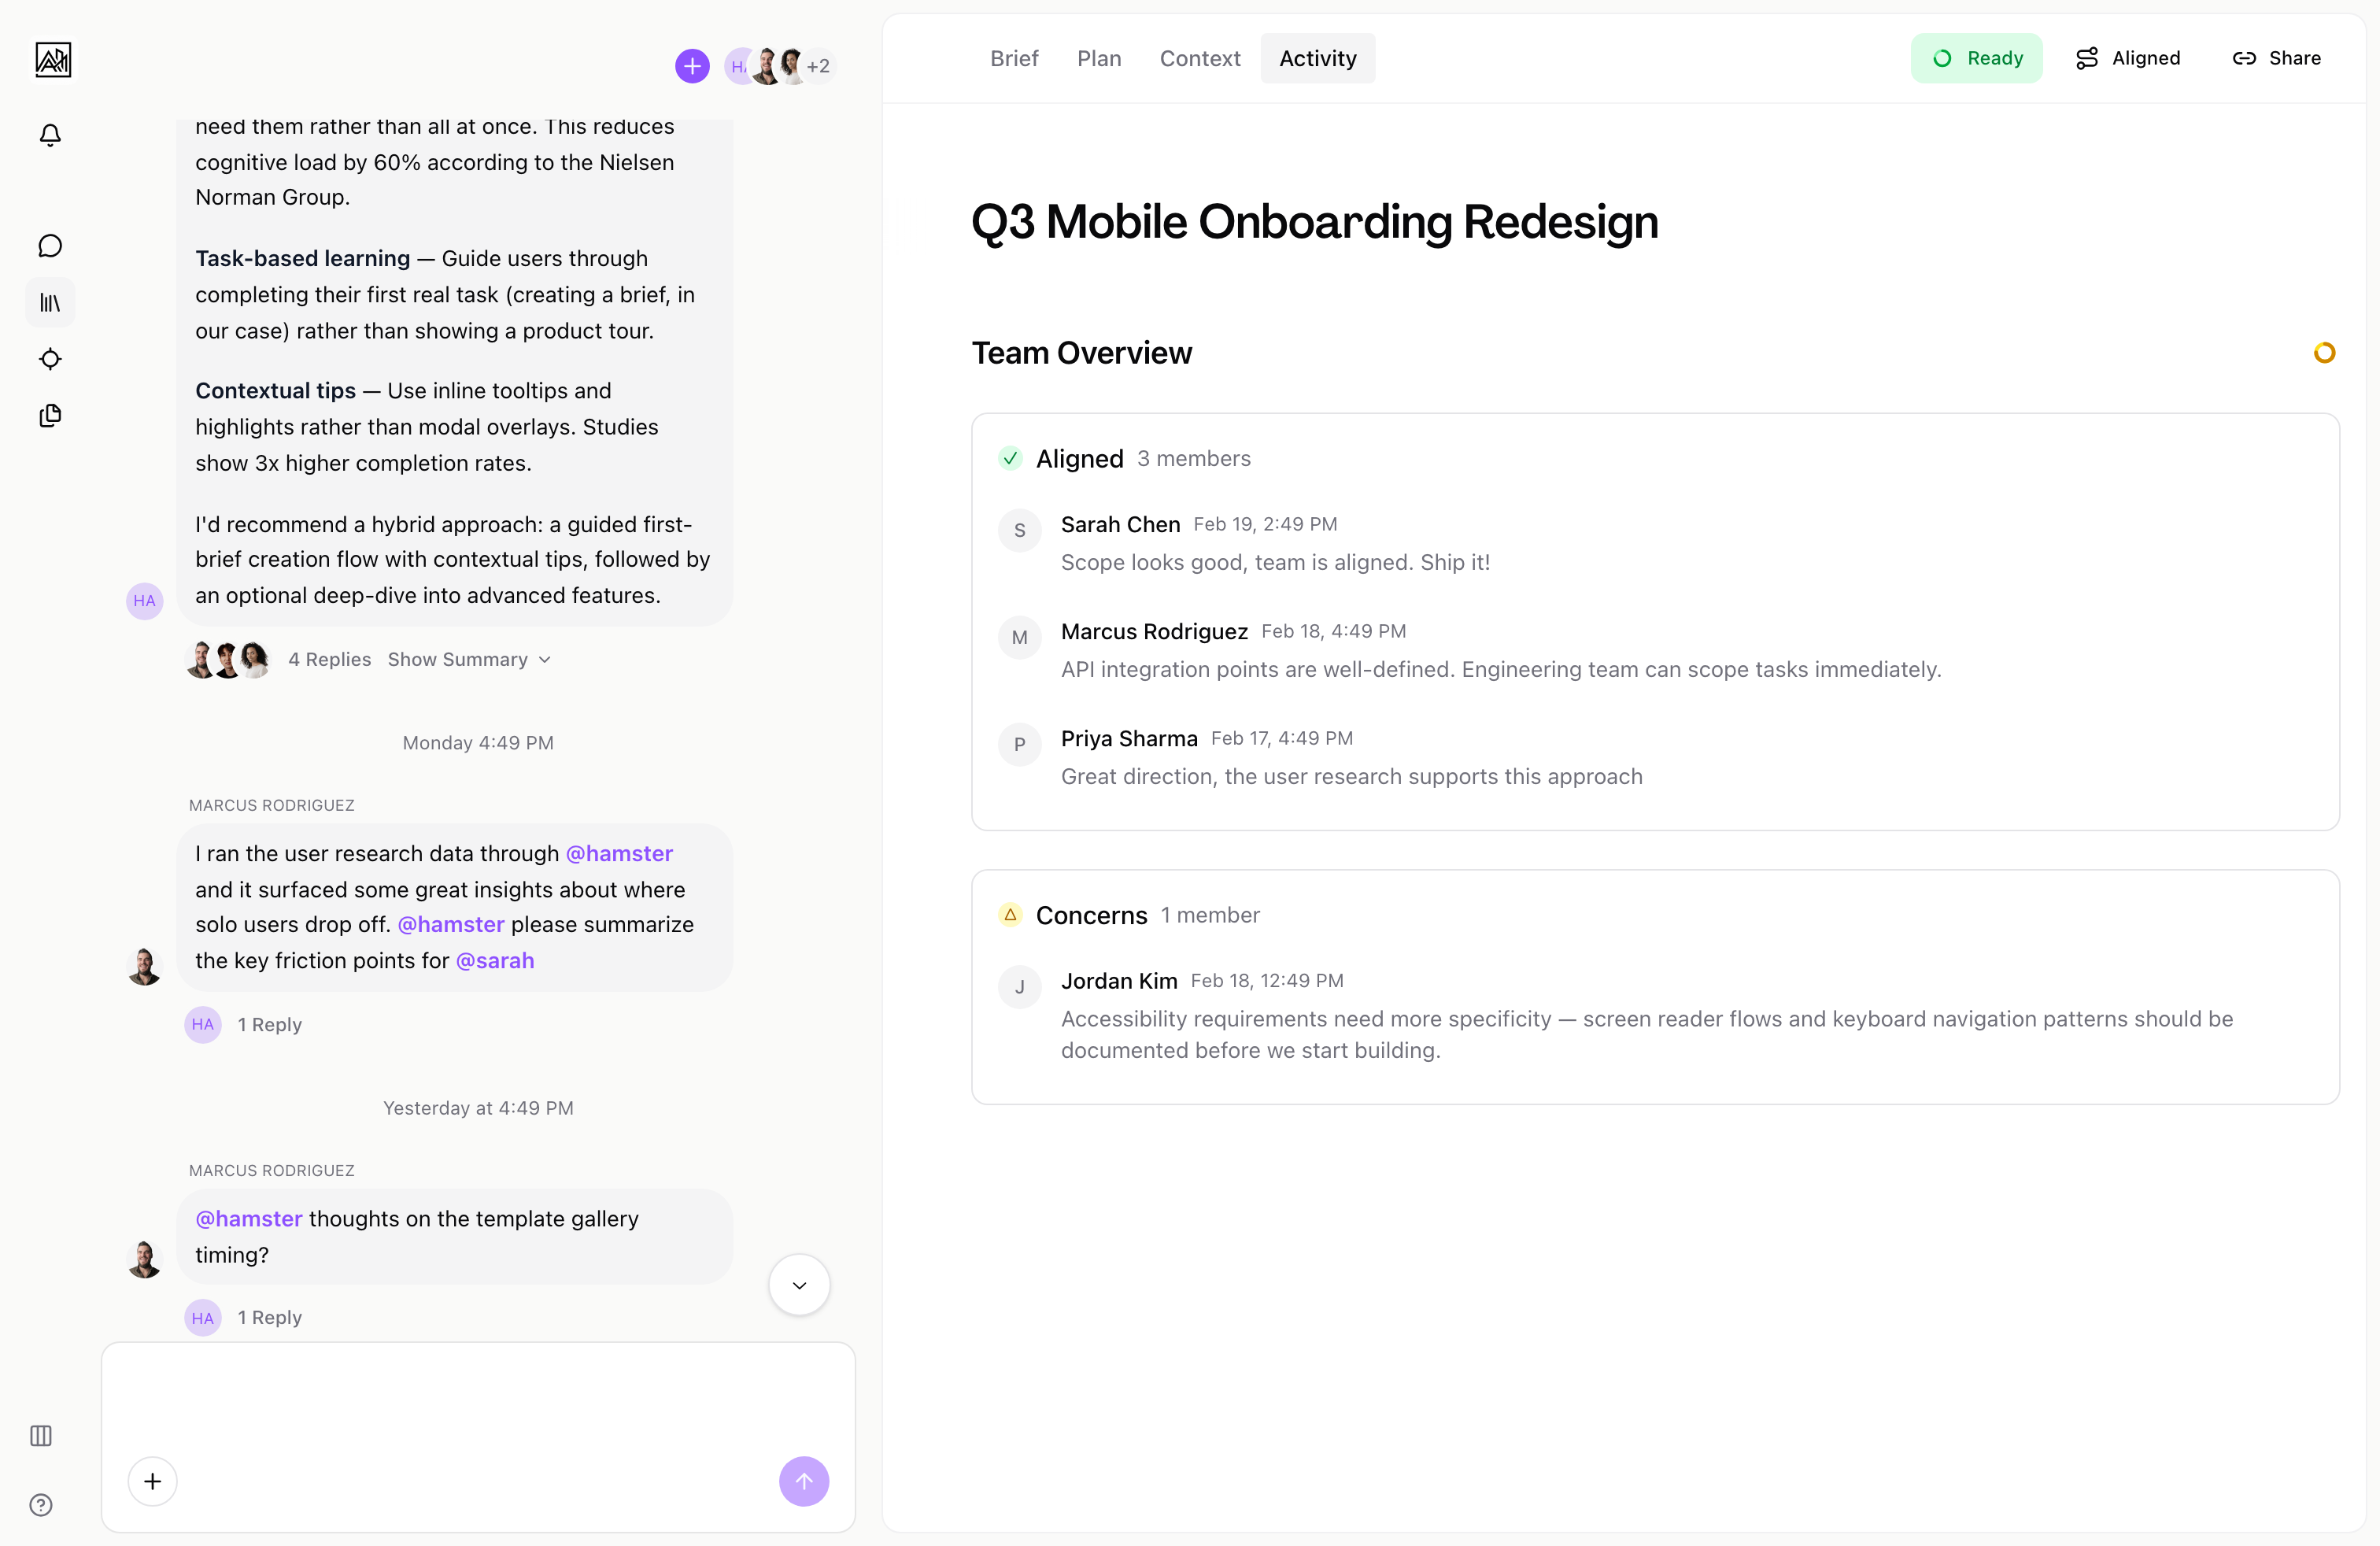Expand the Show Summary dropdown
The height and width of the screenshot is (1546, 2380).
[x=469, y=659]
